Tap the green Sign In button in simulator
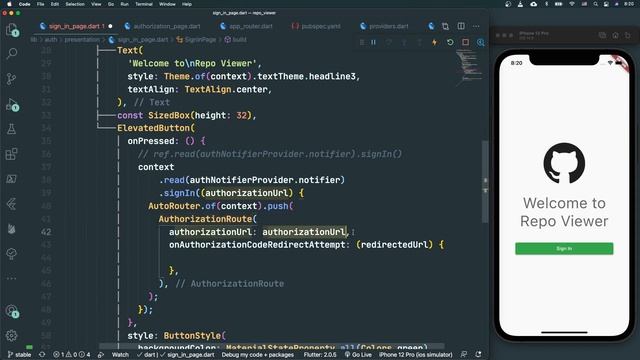 [564, 249]
